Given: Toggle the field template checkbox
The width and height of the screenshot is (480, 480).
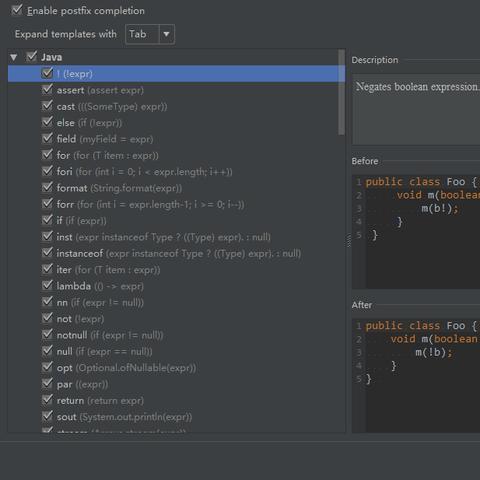Looking at the screenshot, I should (x=47, y=139).
